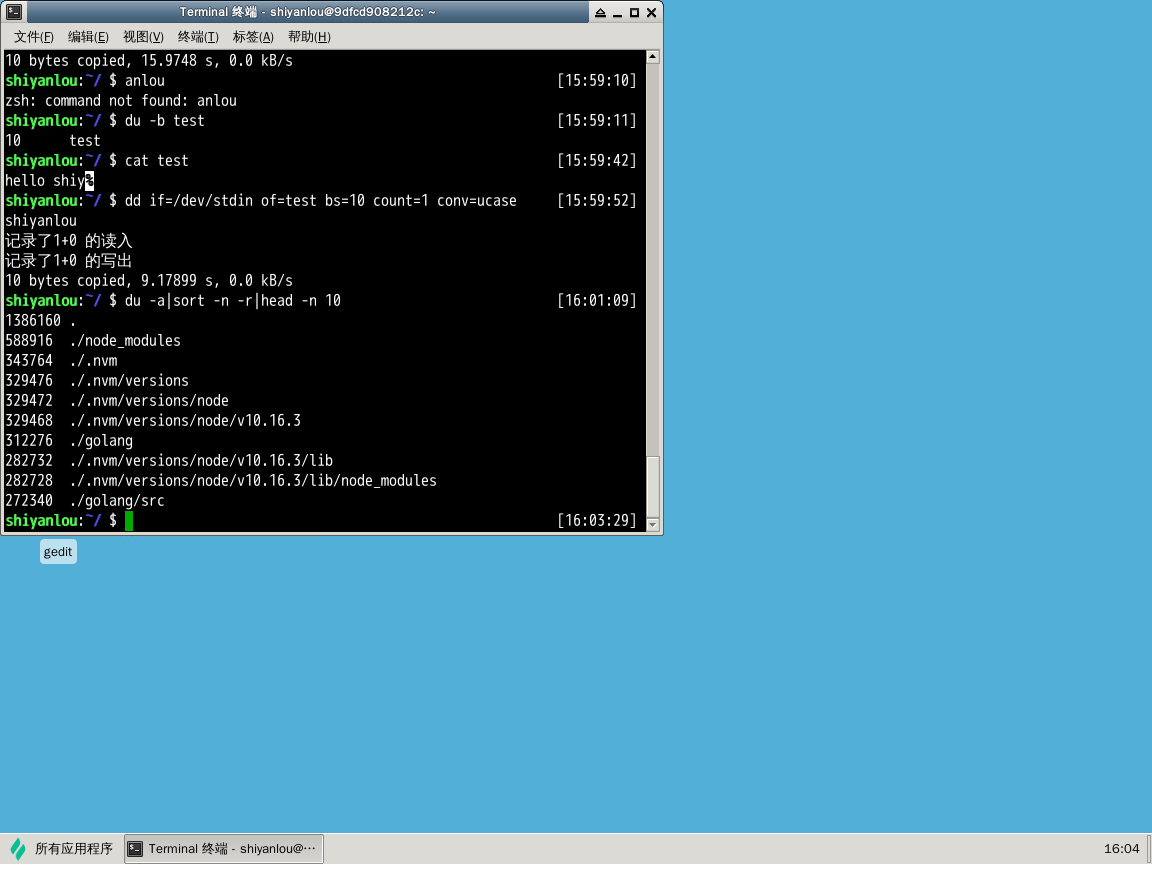The height and width of the screenshot is (896, 1152).
Task: Click the scrollbar down arrow
Action: [652, 524]
